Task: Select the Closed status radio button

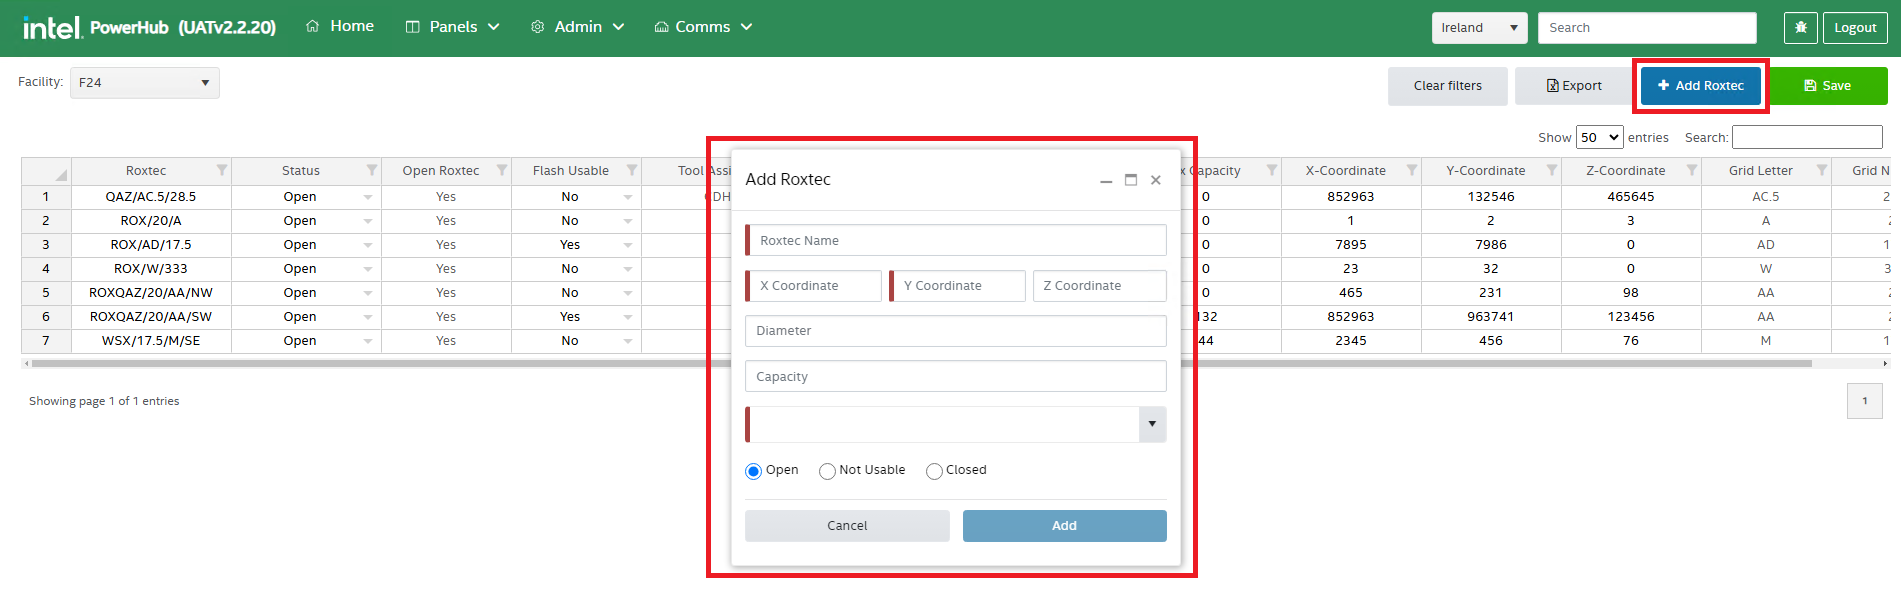Action: click(934, 471)
